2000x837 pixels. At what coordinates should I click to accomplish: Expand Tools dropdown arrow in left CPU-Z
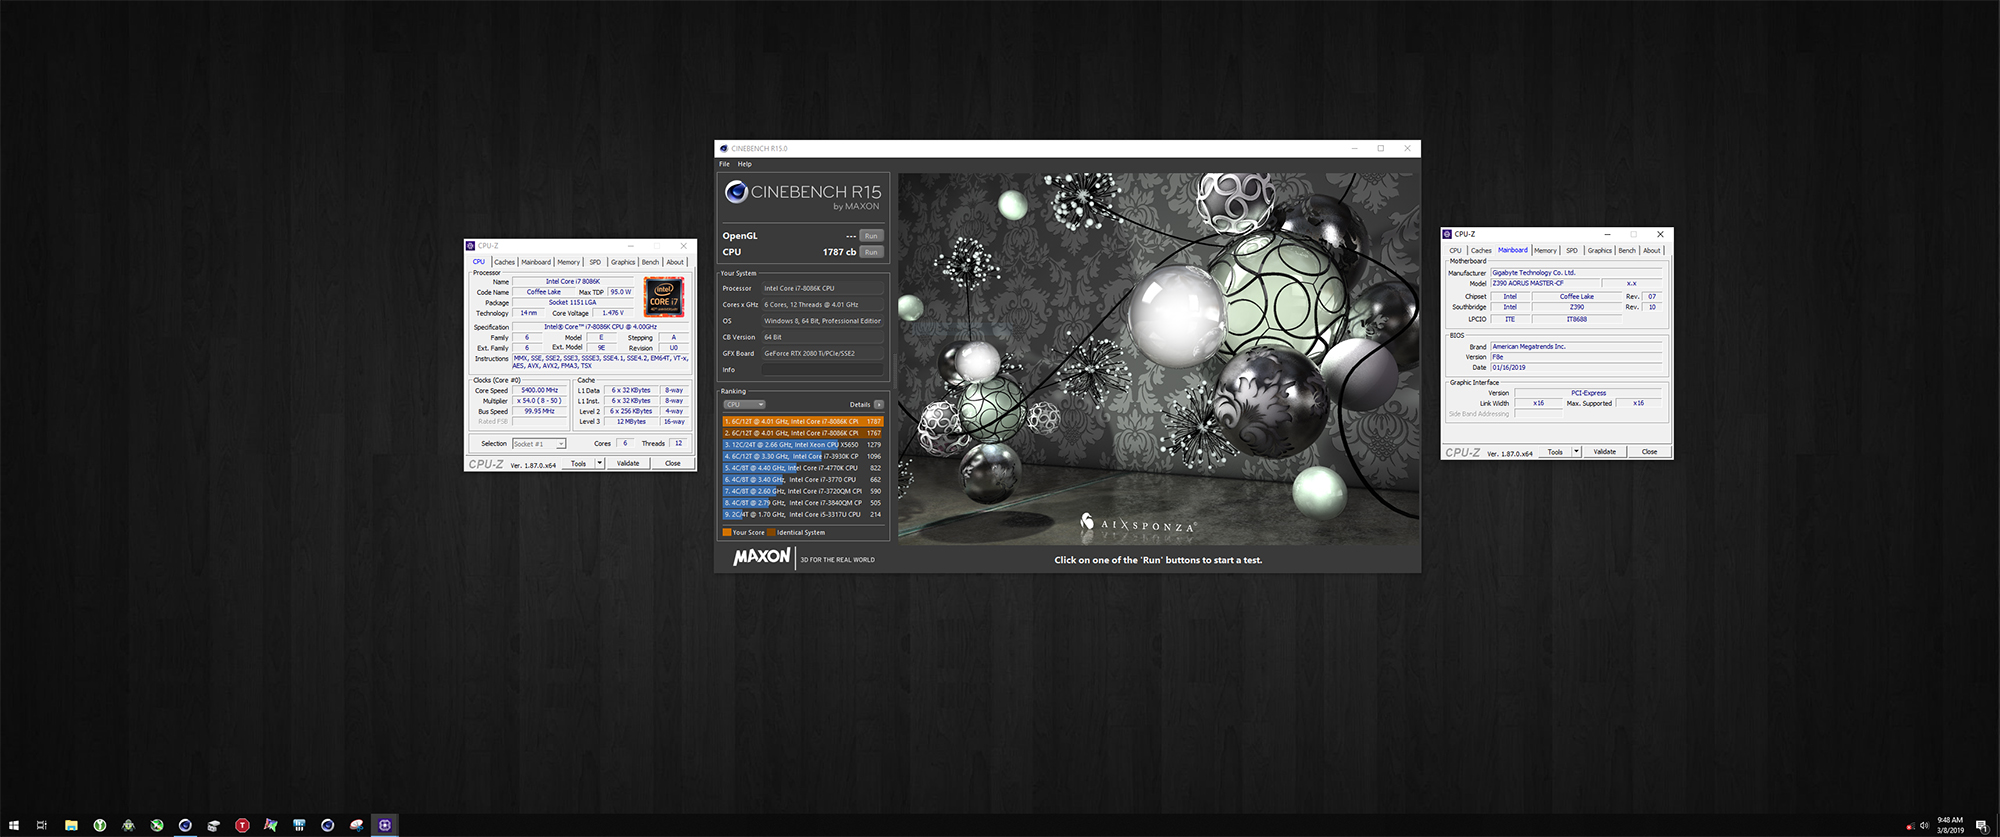coord(599,463)
